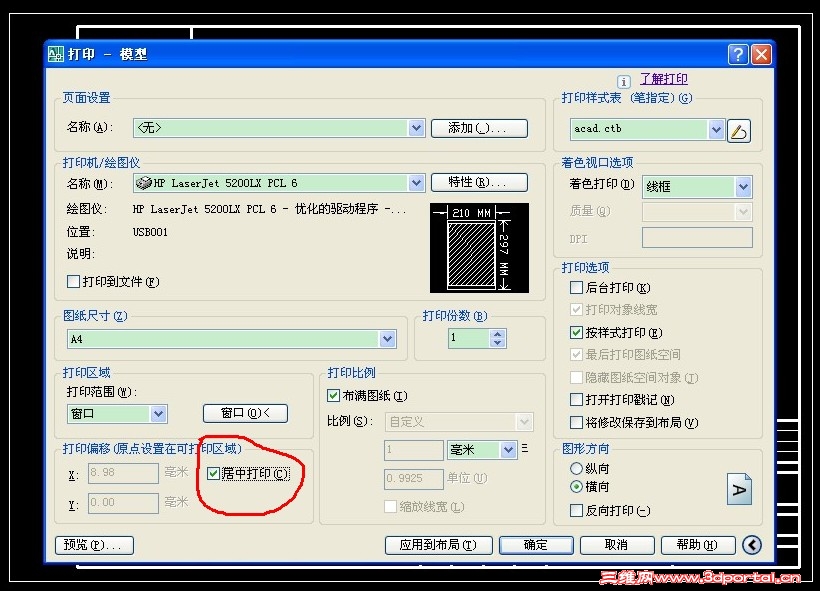Click the 帮助 help button
Viewport: 820px width, 591px height.
[698, 545]
